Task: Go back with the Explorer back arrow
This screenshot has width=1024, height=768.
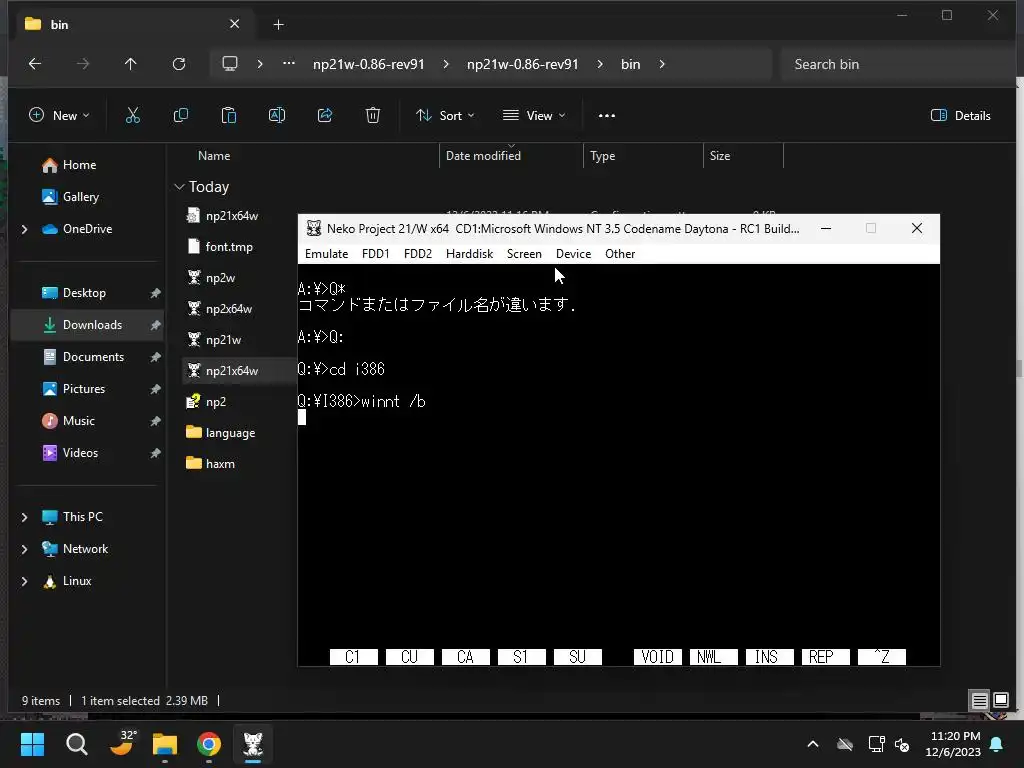Action: [x=35, y=64]
